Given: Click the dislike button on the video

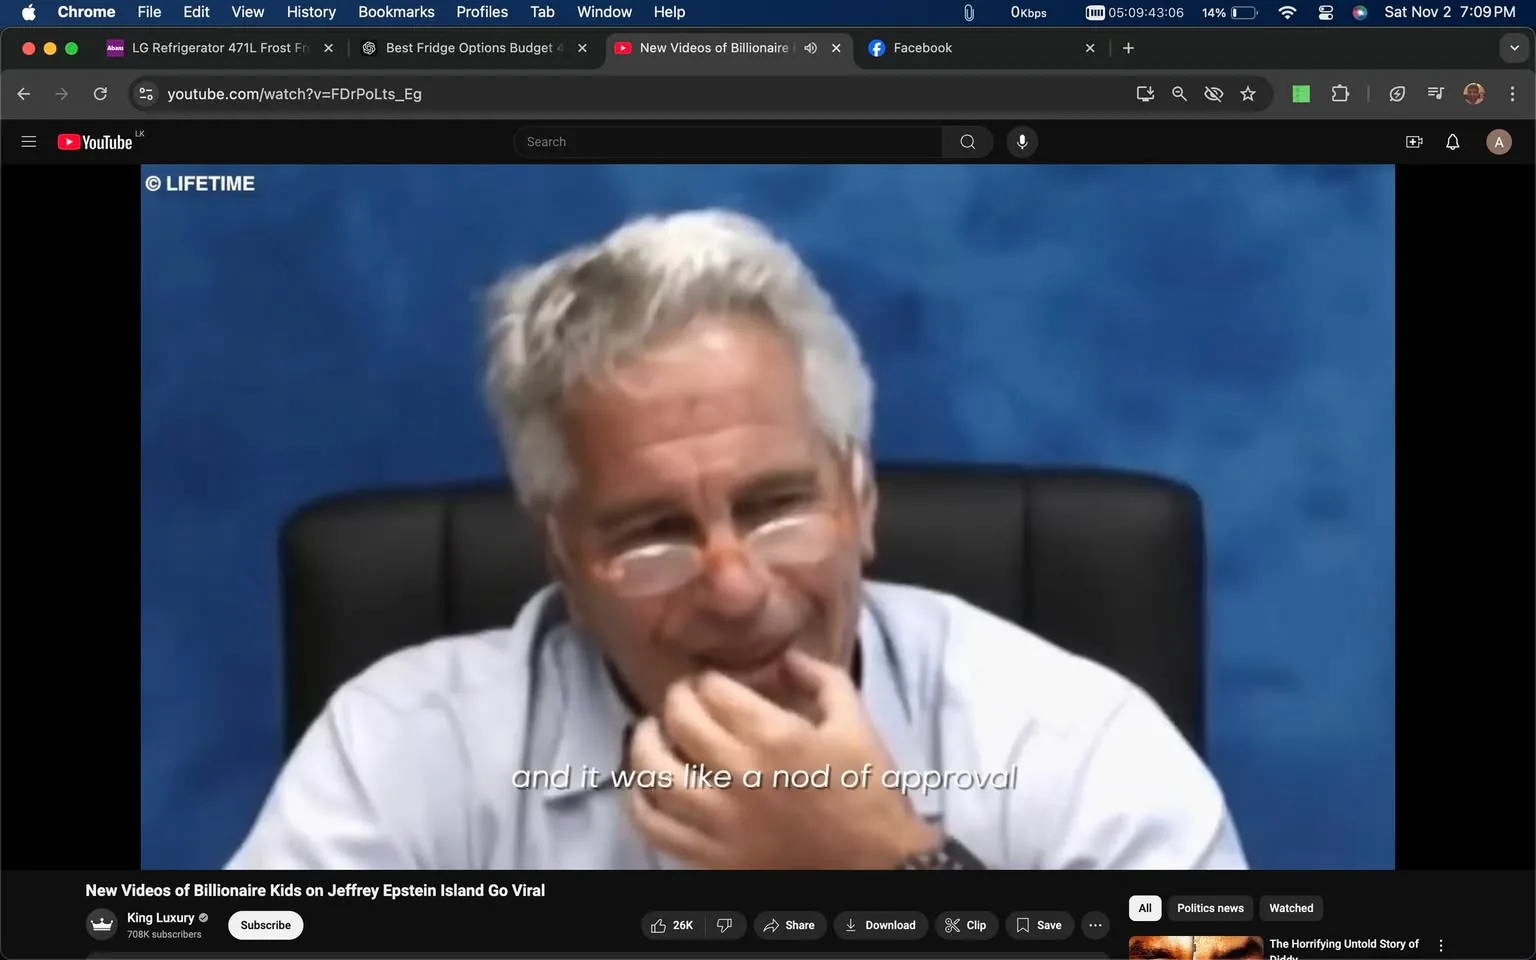Looking at the screenshot, I should point(724,925).
